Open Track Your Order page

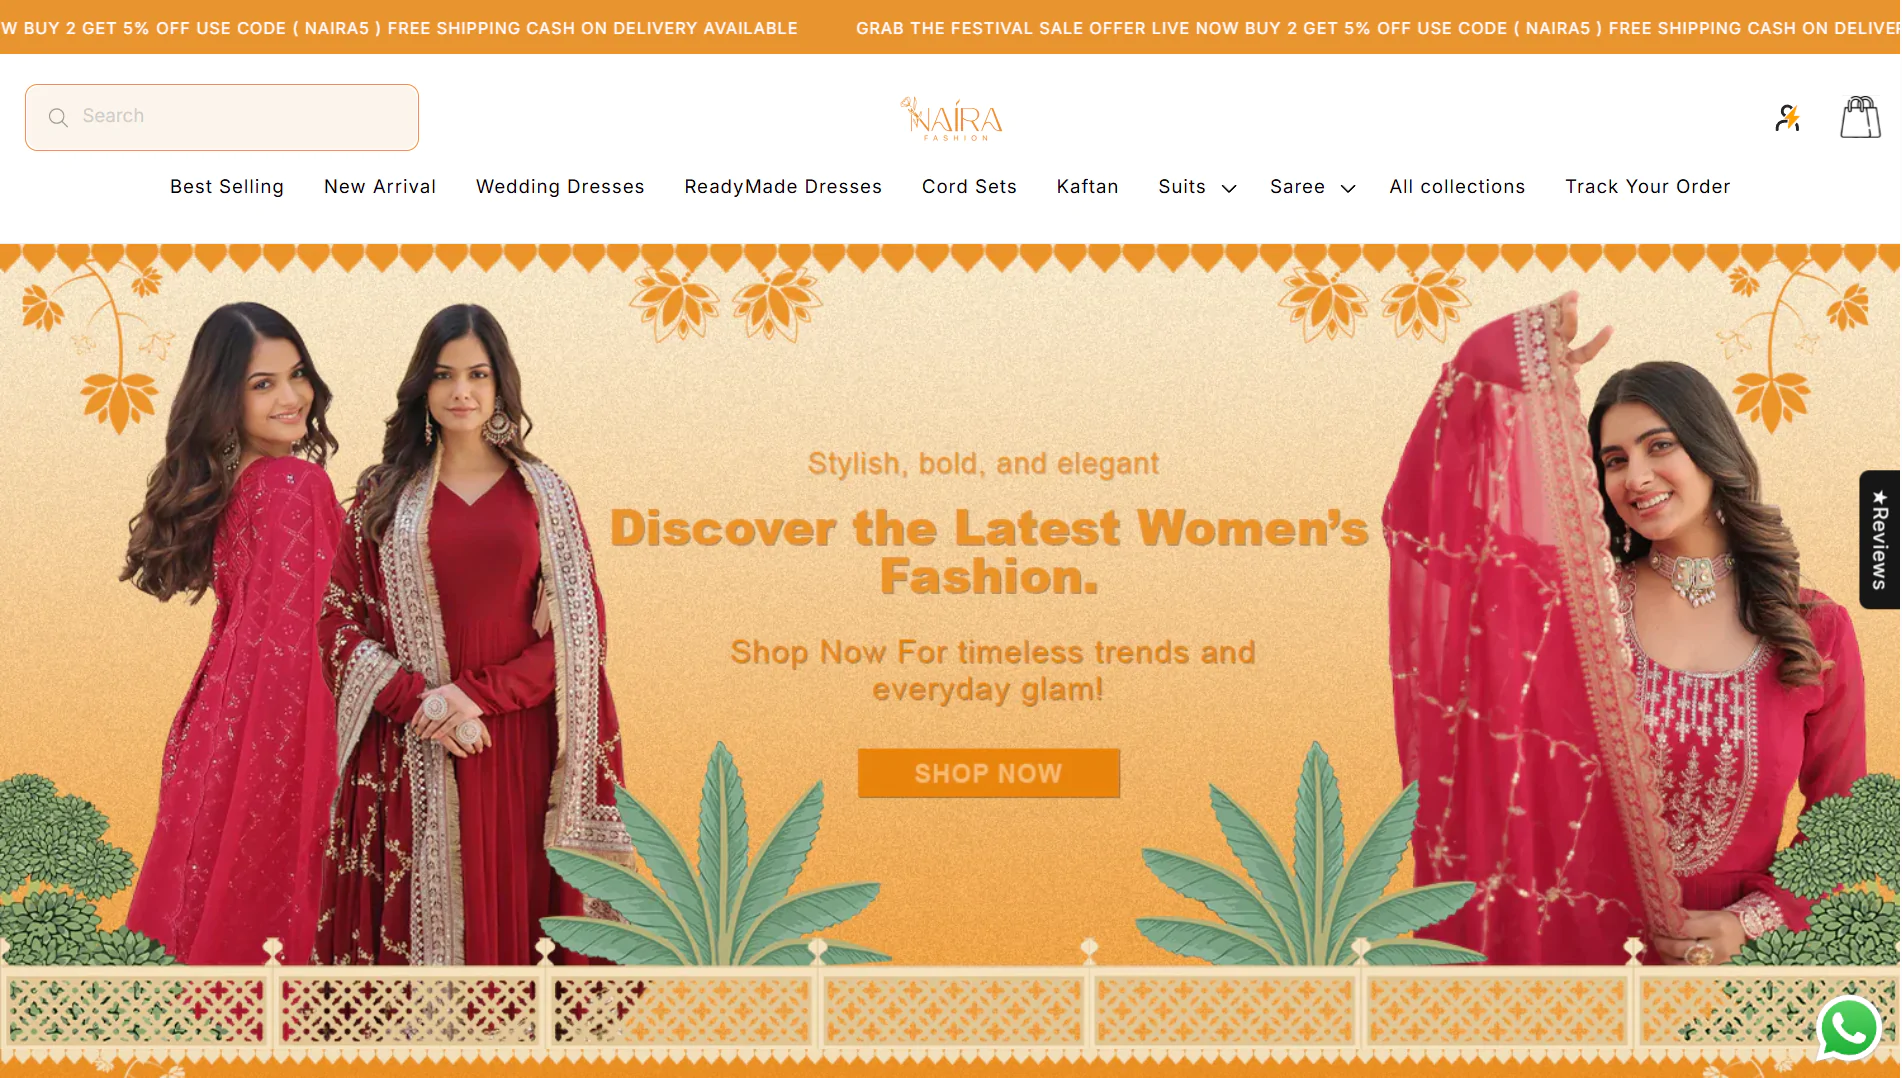tap(1647, 187)
